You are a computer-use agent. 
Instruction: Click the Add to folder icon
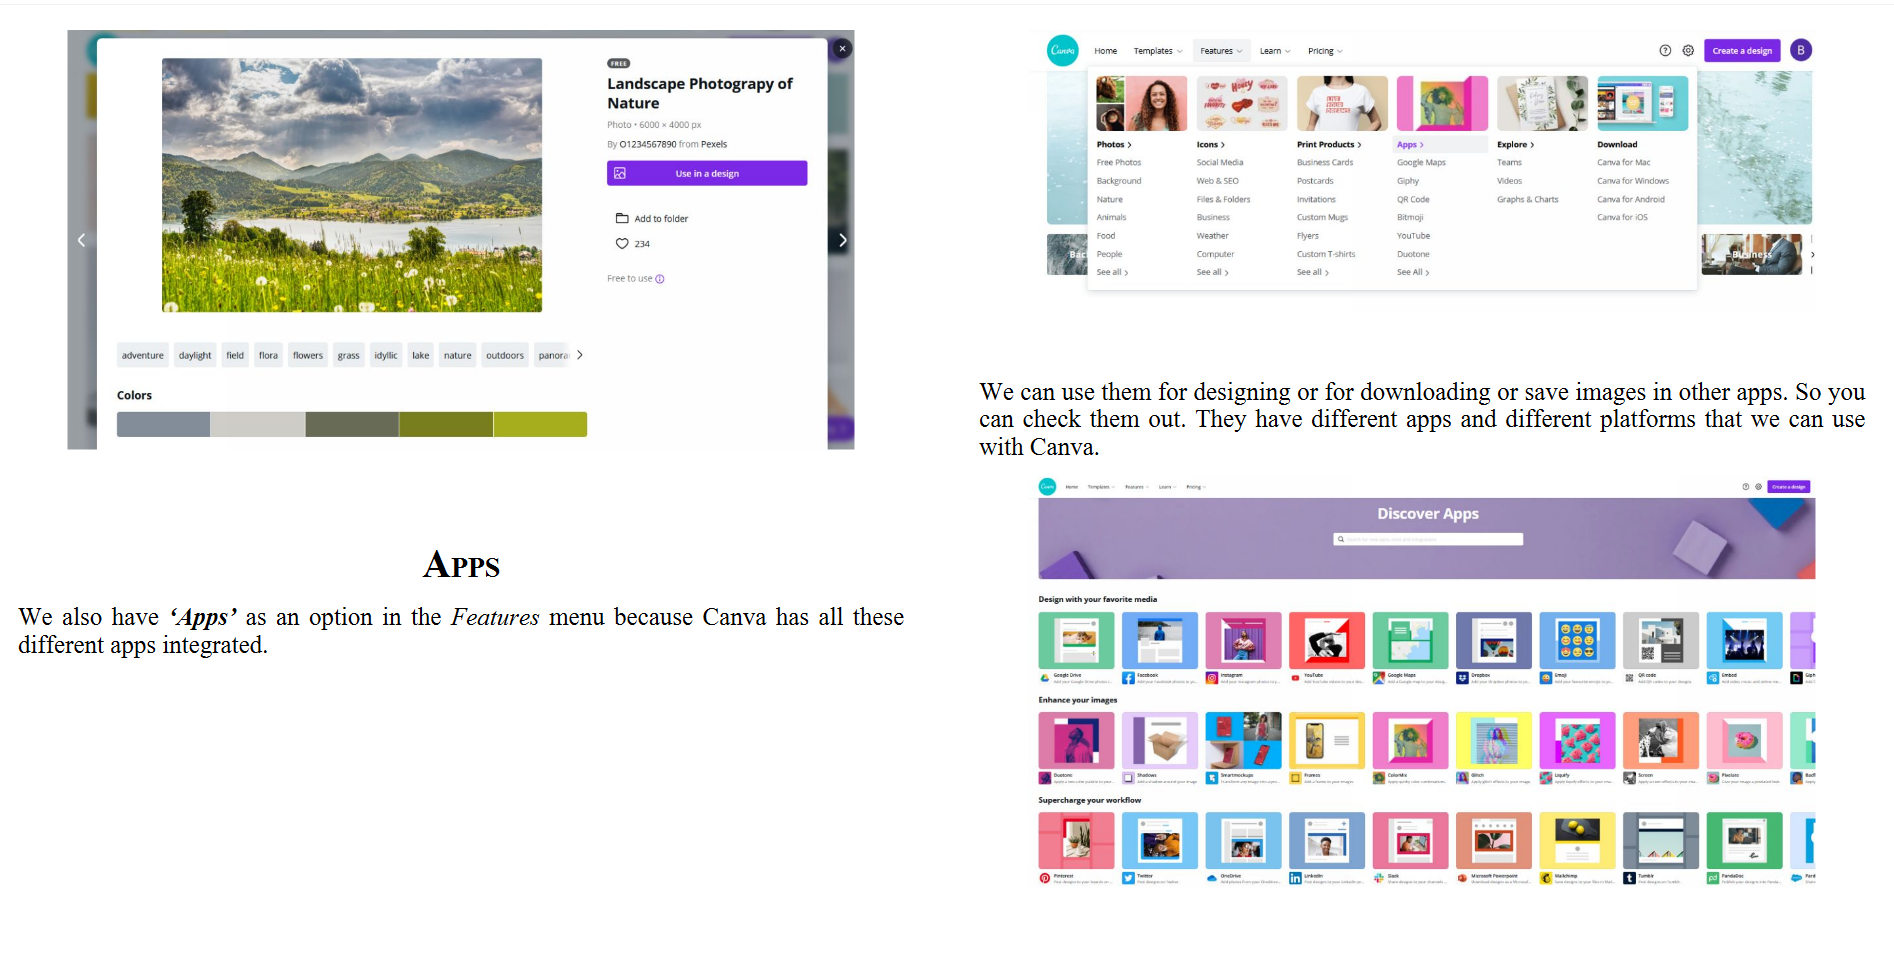point(622,219)
